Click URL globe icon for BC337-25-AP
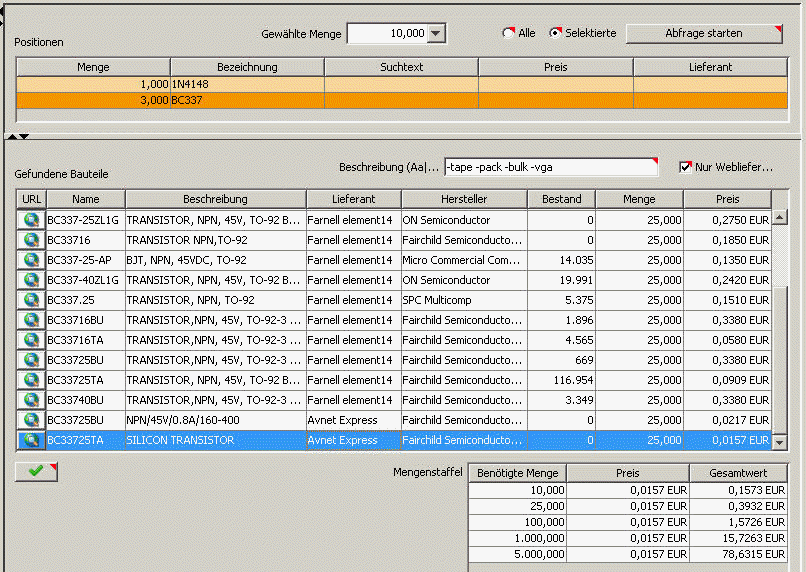This screenshot has height=572, width=806. click(31, 260)
